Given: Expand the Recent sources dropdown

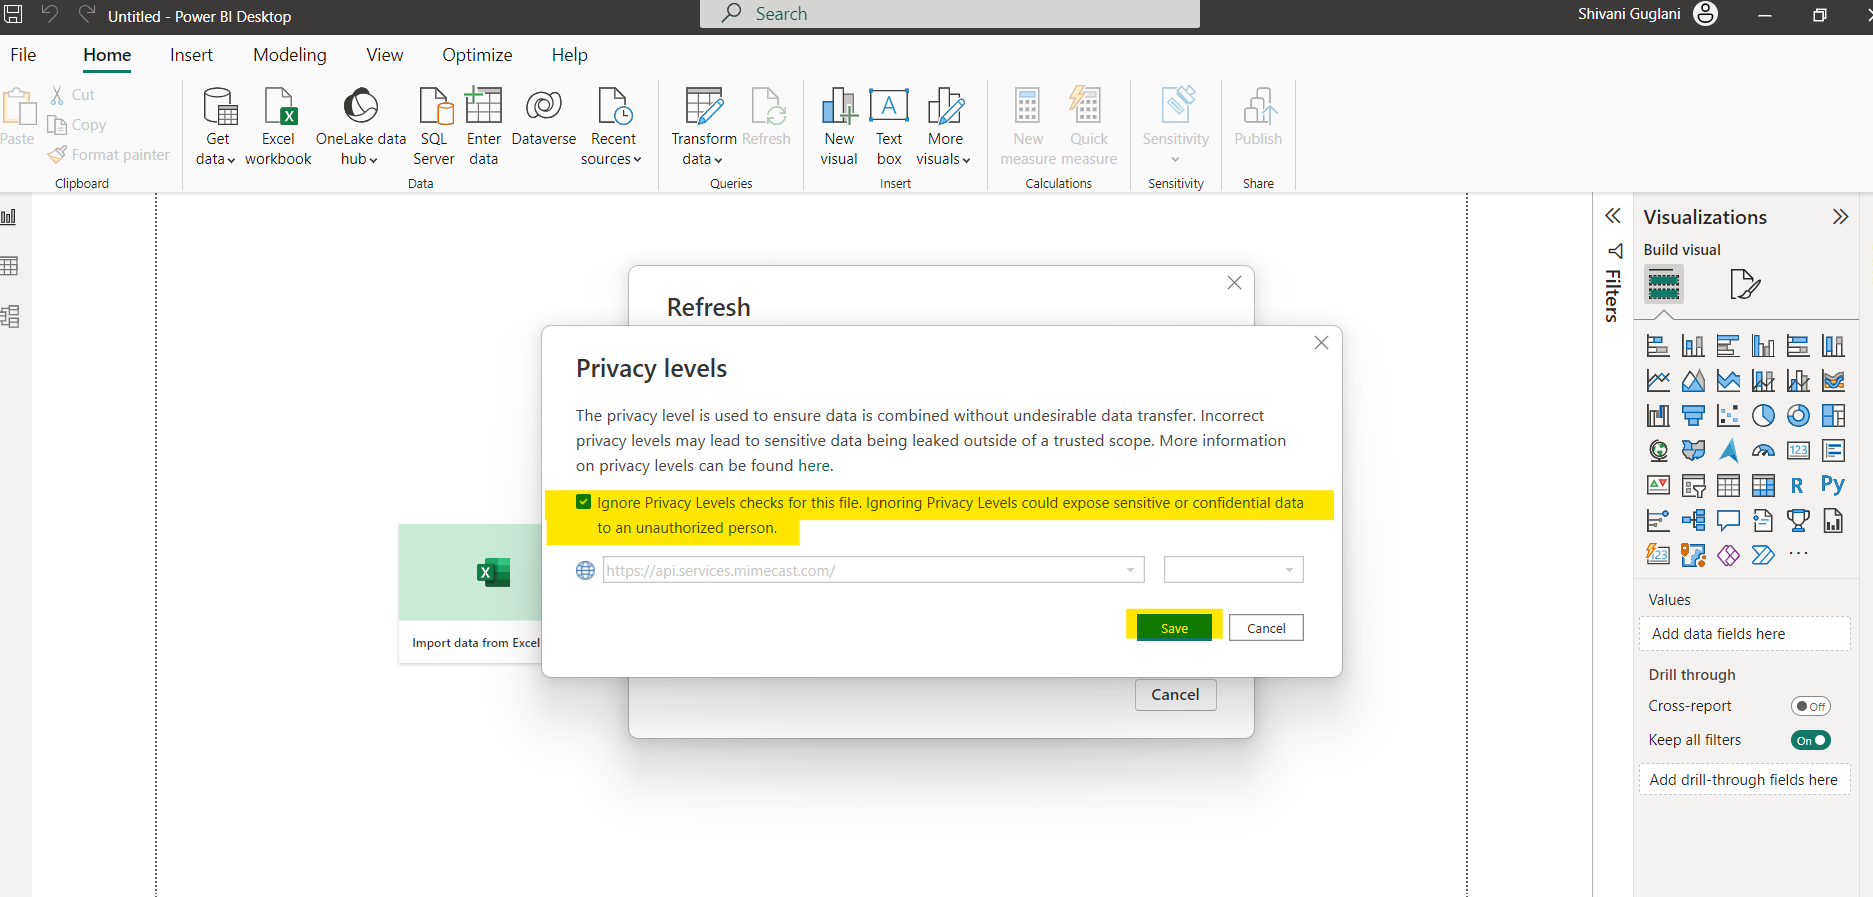Looking at the screenshot, I should click(611, 159).
